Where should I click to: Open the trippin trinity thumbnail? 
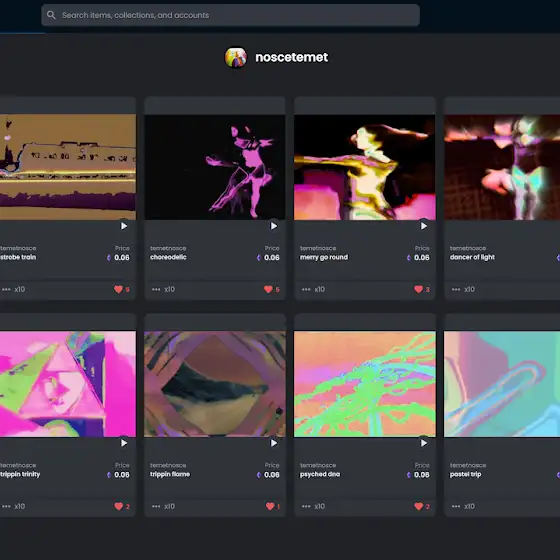[x=68, y=384]
